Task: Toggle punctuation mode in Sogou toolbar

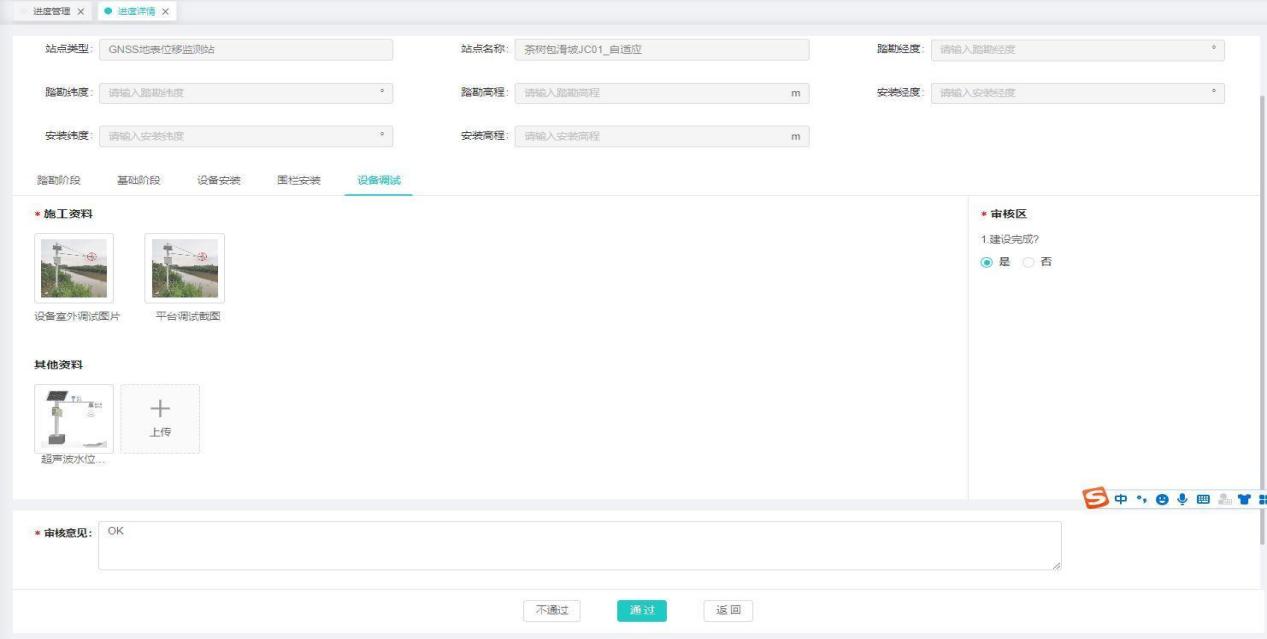Action: coord(1144,499)
